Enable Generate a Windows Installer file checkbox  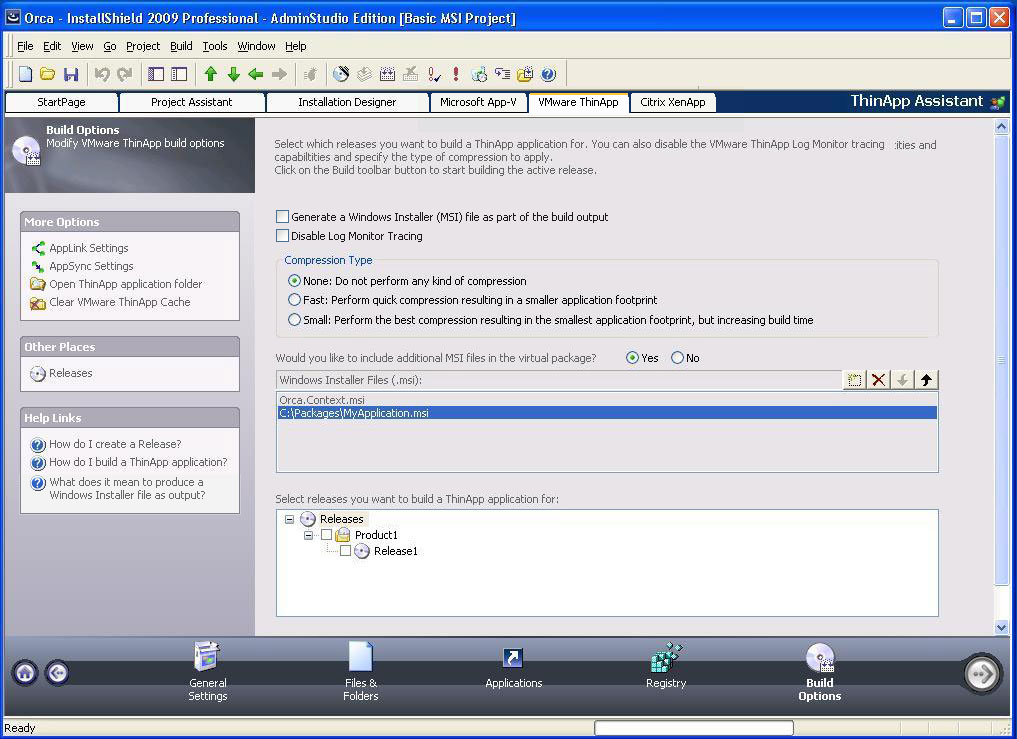(x=282, y=217)
